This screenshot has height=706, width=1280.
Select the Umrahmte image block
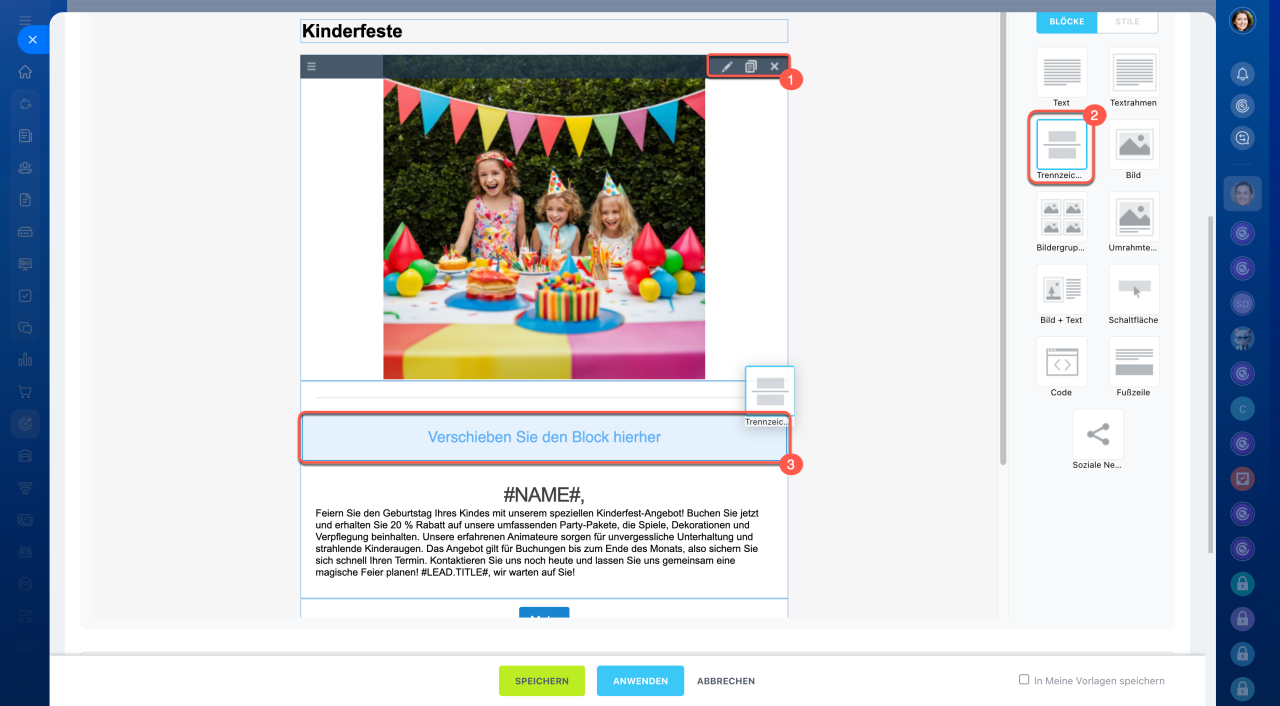[x=1133, y=222]
